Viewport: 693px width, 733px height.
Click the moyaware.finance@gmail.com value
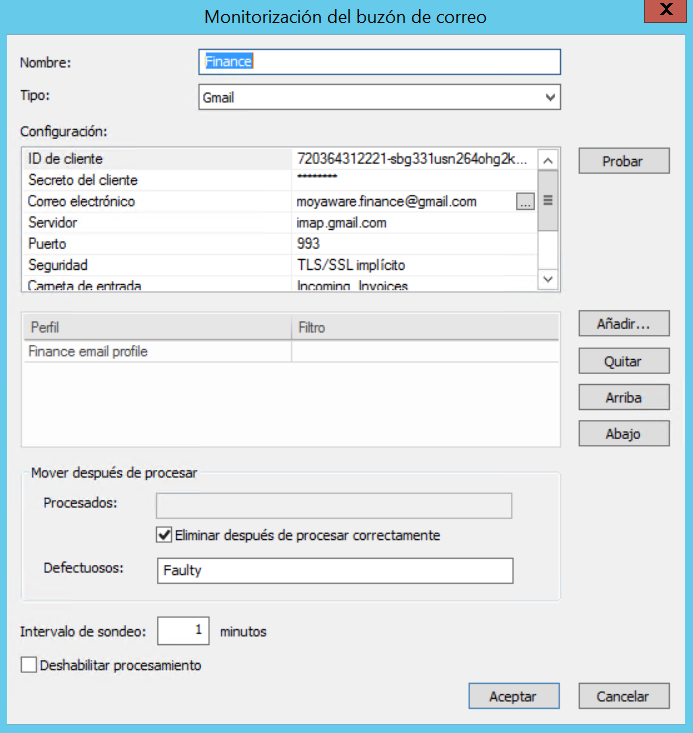tap(386, 201)
